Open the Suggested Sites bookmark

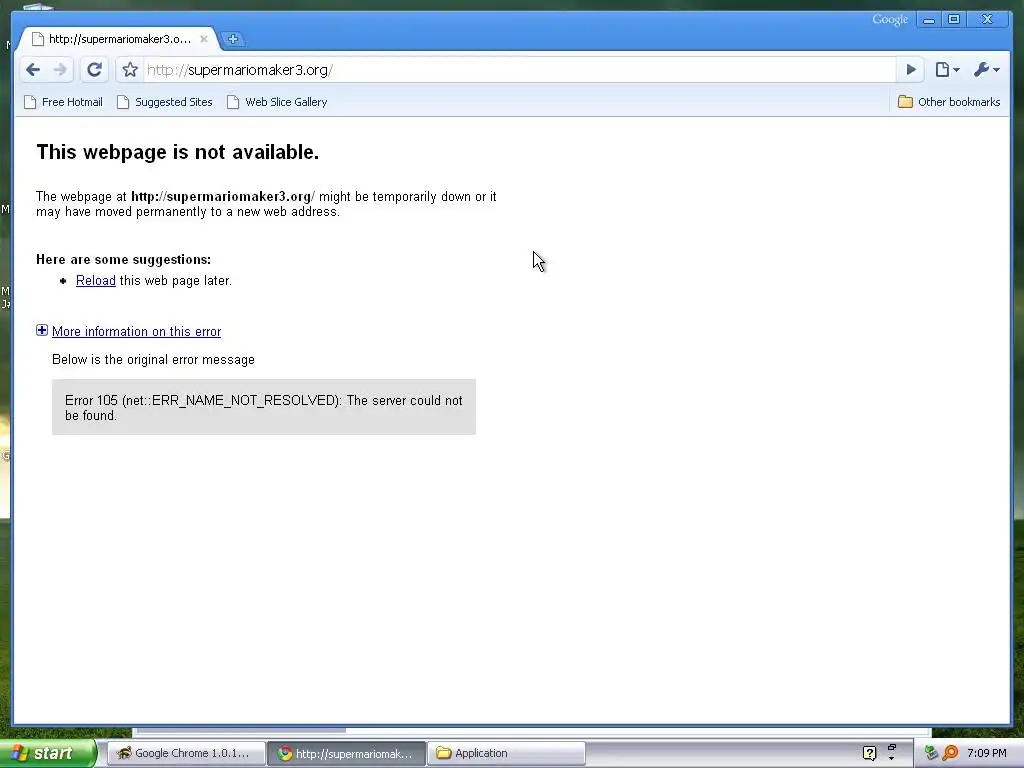pyautogui.click(x=165, y=102)
